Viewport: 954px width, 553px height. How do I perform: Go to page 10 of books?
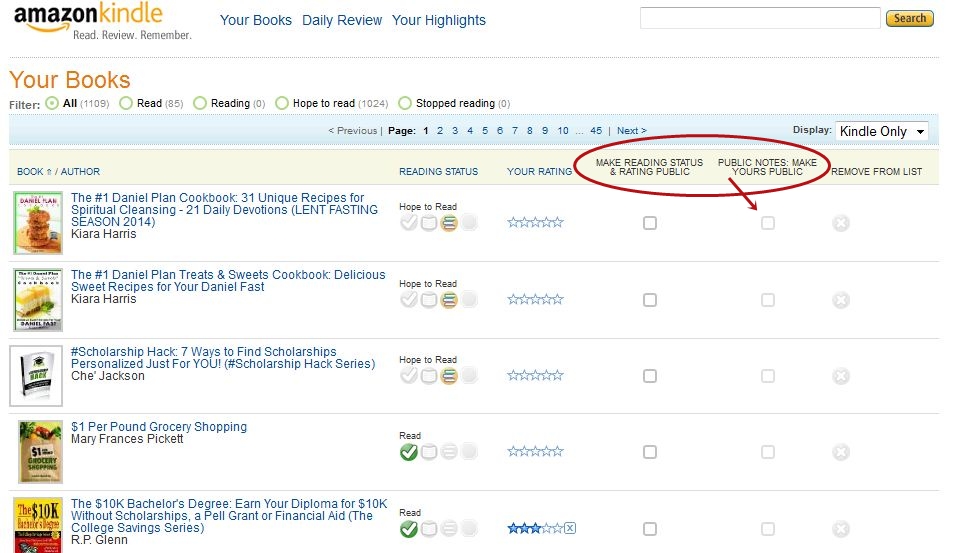(563, 131)
